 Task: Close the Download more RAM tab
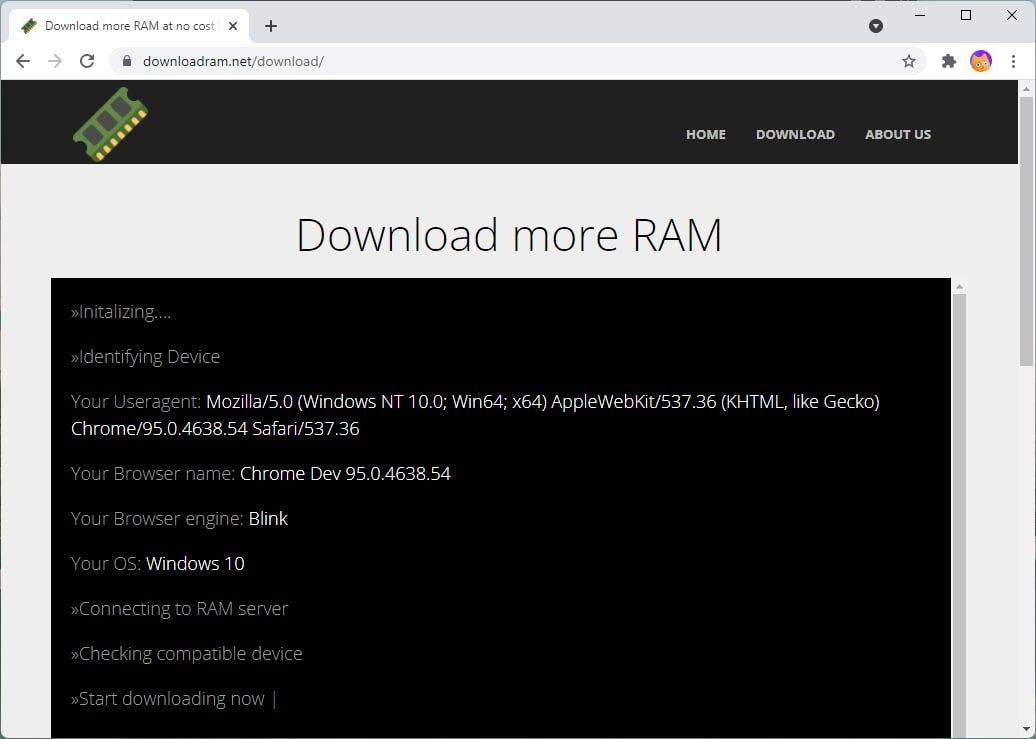(x=233, y=26)
